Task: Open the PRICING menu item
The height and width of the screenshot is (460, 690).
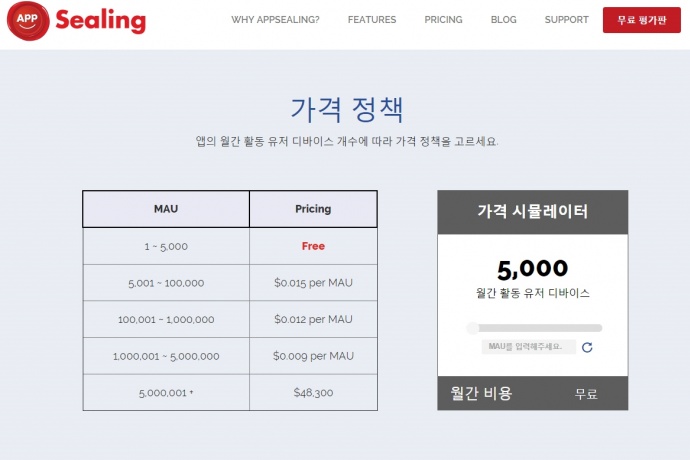Action: tap(443, 20)
